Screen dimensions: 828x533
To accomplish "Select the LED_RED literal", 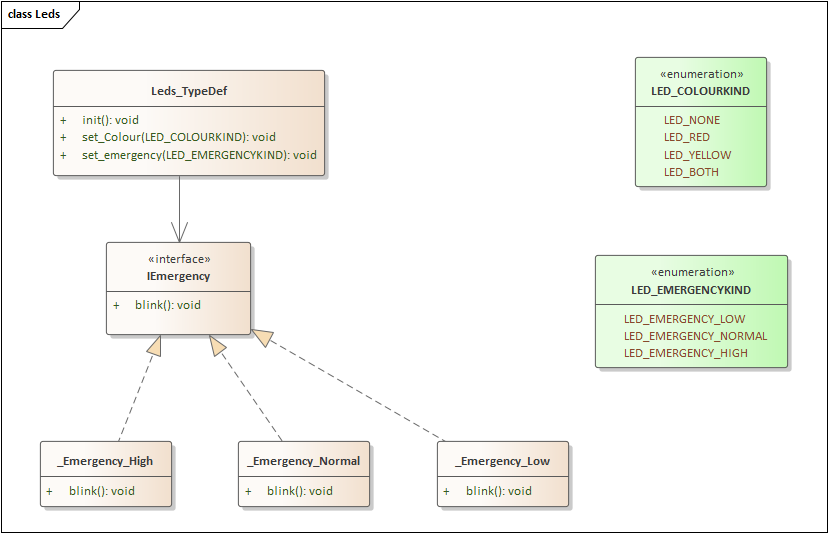I will point(686,137).
